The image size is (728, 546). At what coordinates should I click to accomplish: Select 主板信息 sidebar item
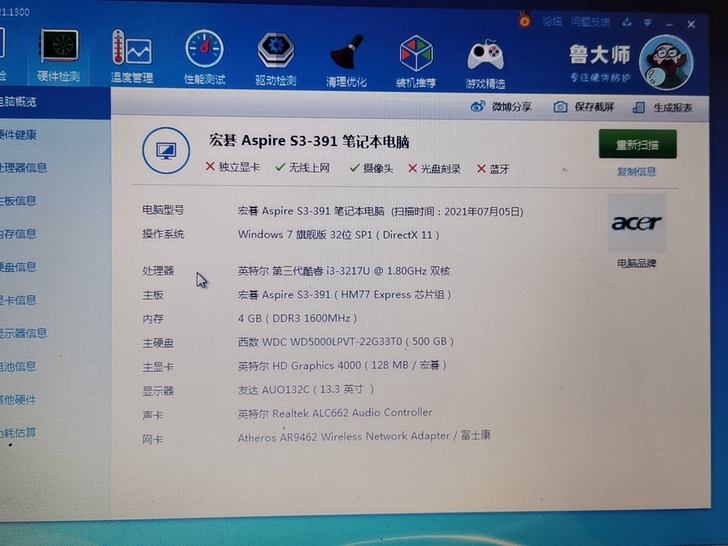(18, 201)
